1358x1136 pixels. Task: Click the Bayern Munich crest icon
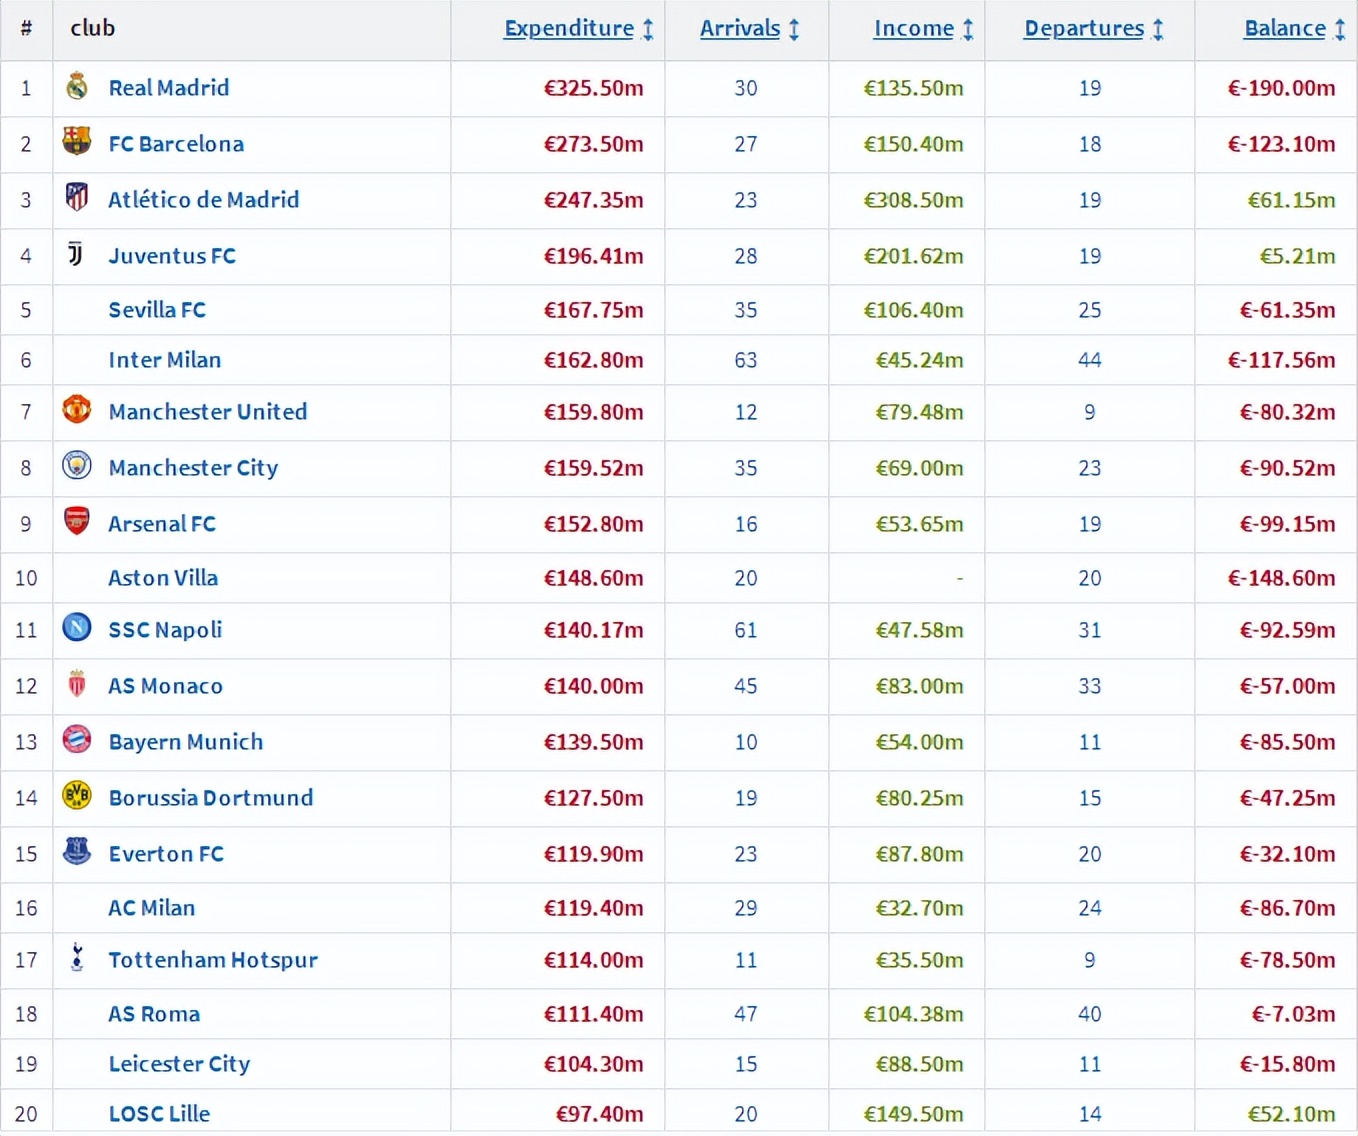pos(77,740)
